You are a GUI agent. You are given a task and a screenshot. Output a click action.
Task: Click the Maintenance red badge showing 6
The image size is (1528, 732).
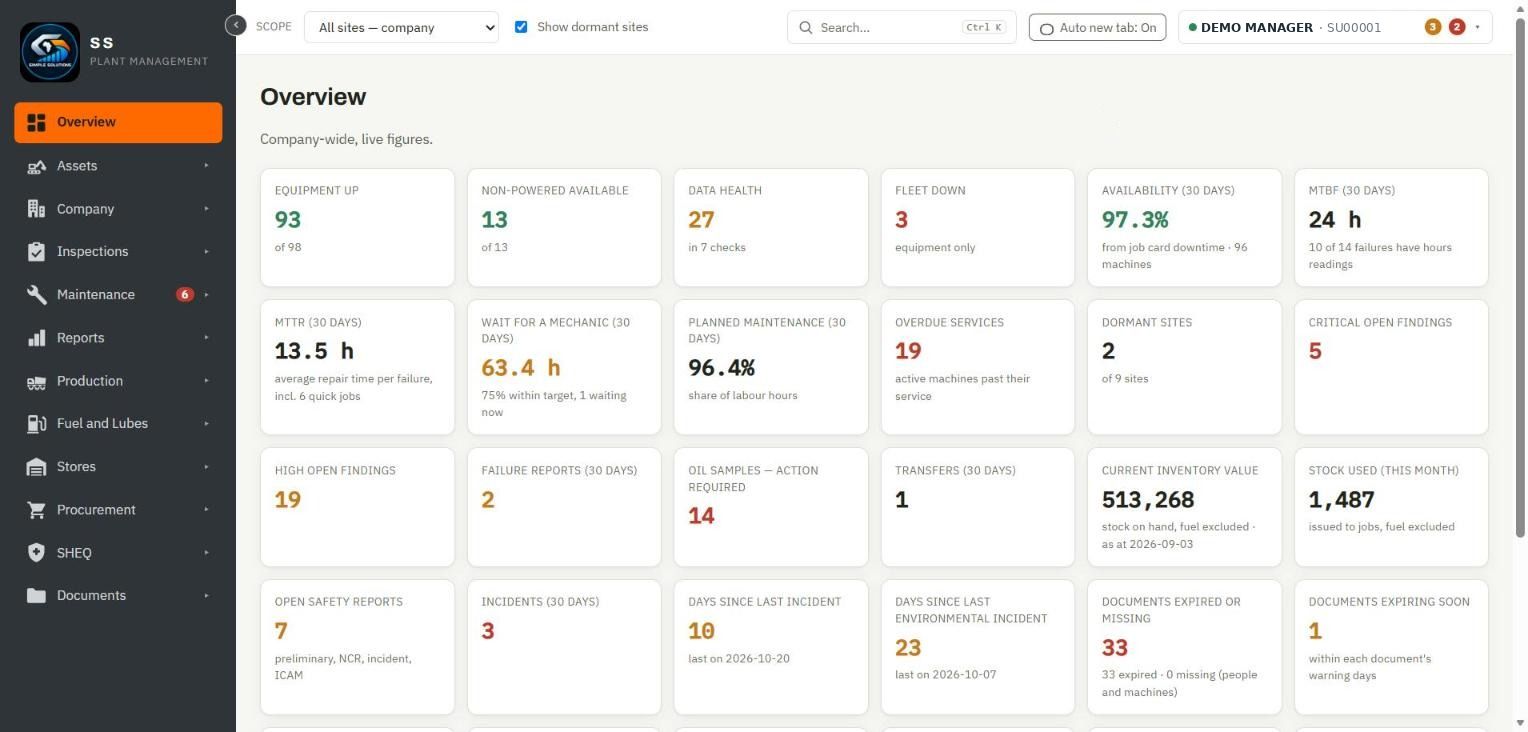click(x=184, y=295)
